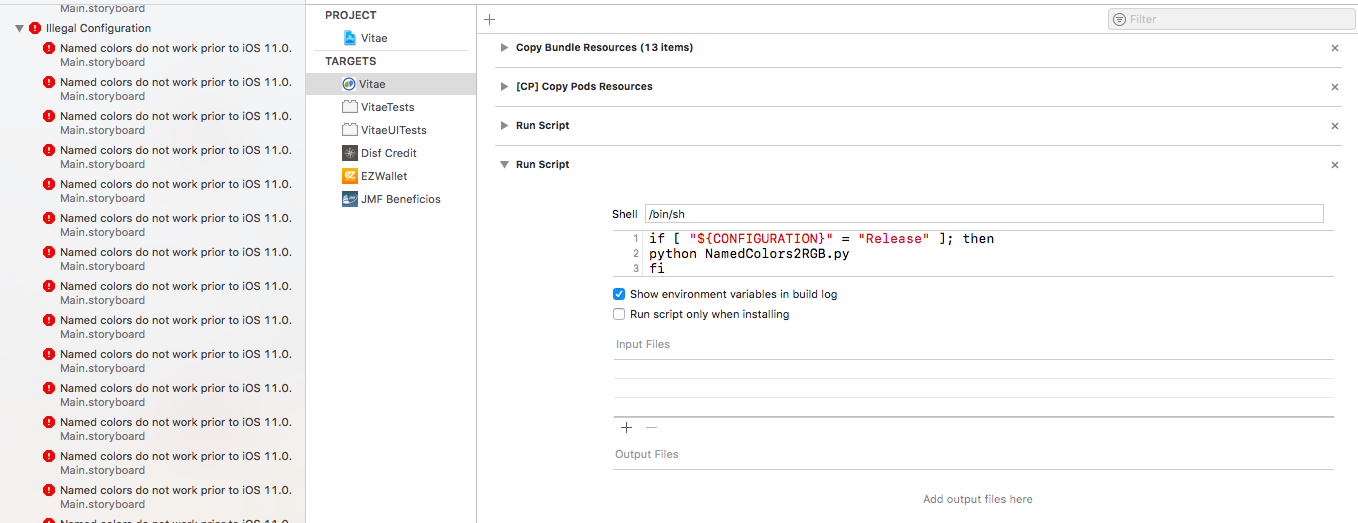
Task: Remove the Copy Bundle Resources phase
Action: coord(1334,48)
